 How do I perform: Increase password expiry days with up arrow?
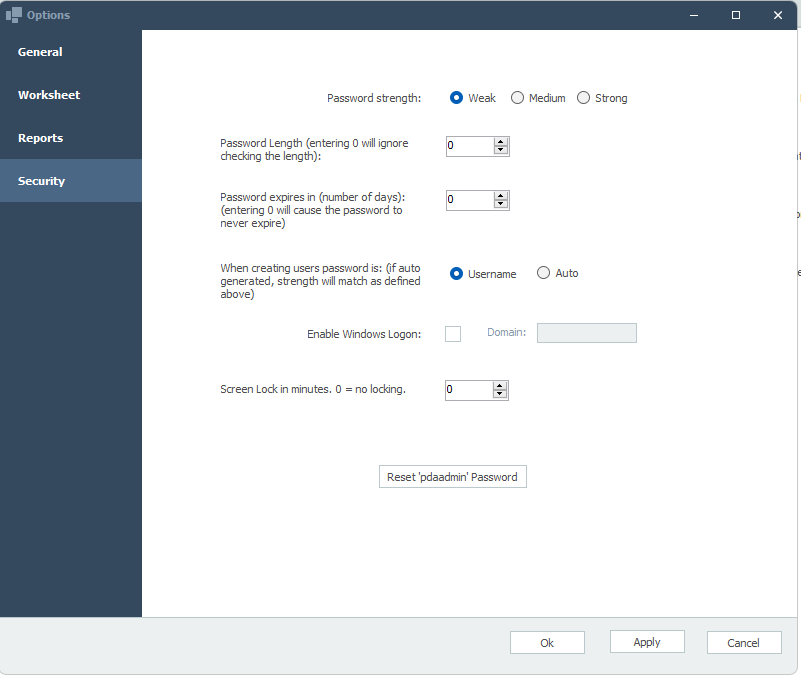(501, 196)
